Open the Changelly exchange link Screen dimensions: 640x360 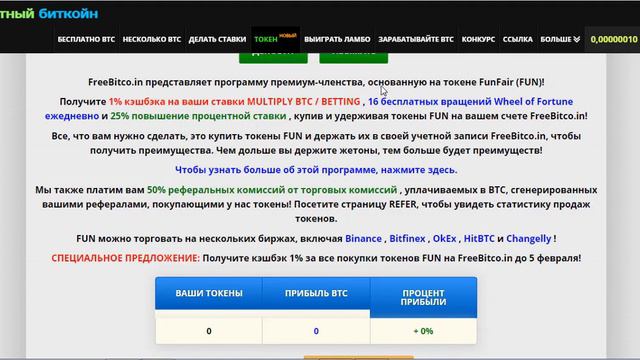529,238
